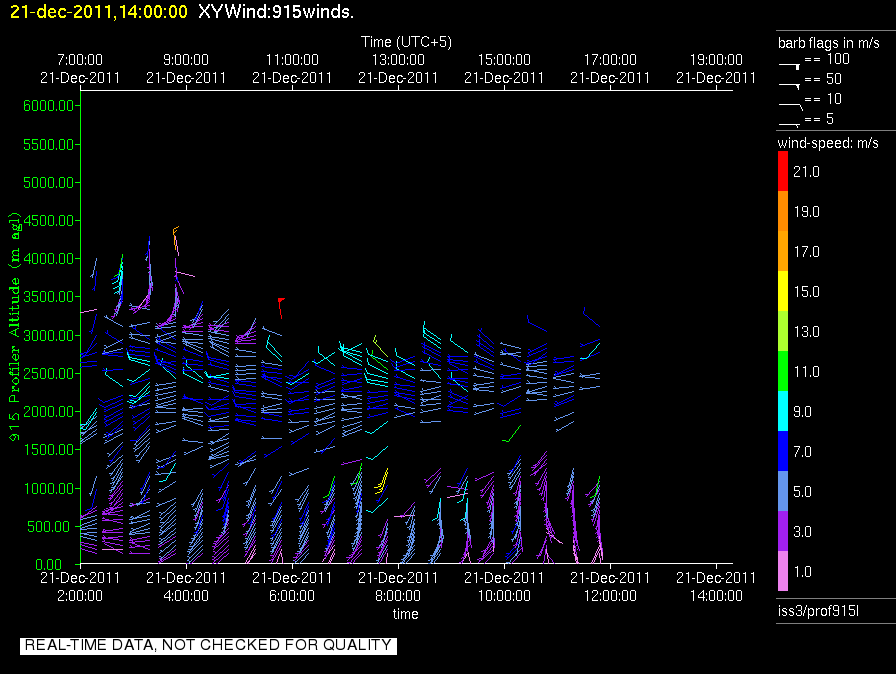Click the '14:00:00' bottom axis time label
This screenshot has height=674, width=896.
click(x=716, y=596)
